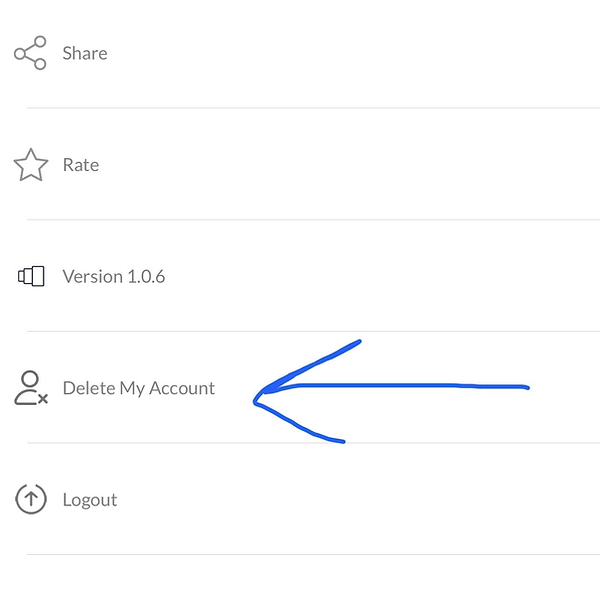Viewport: 600px width, 590px height.
Task: Select the Logout menu entry
Action: pyautogui.click(x=300, y=499)
